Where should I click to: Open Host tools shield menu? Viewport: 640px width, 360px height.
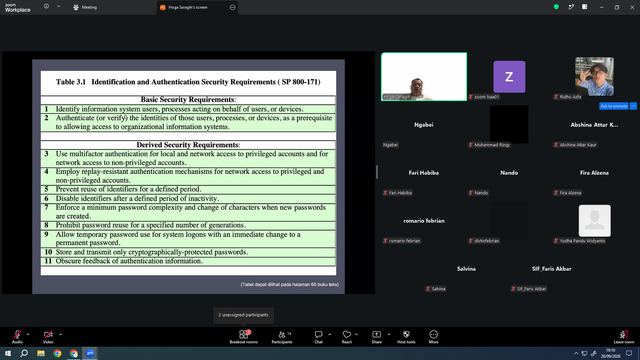coord(406,337)
